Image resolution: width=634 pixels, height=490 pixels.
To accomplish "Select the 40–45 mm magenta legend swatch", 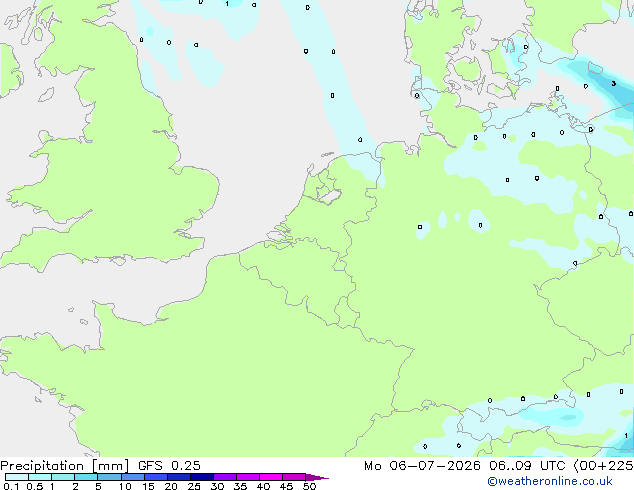I will (x=271, y=477).
